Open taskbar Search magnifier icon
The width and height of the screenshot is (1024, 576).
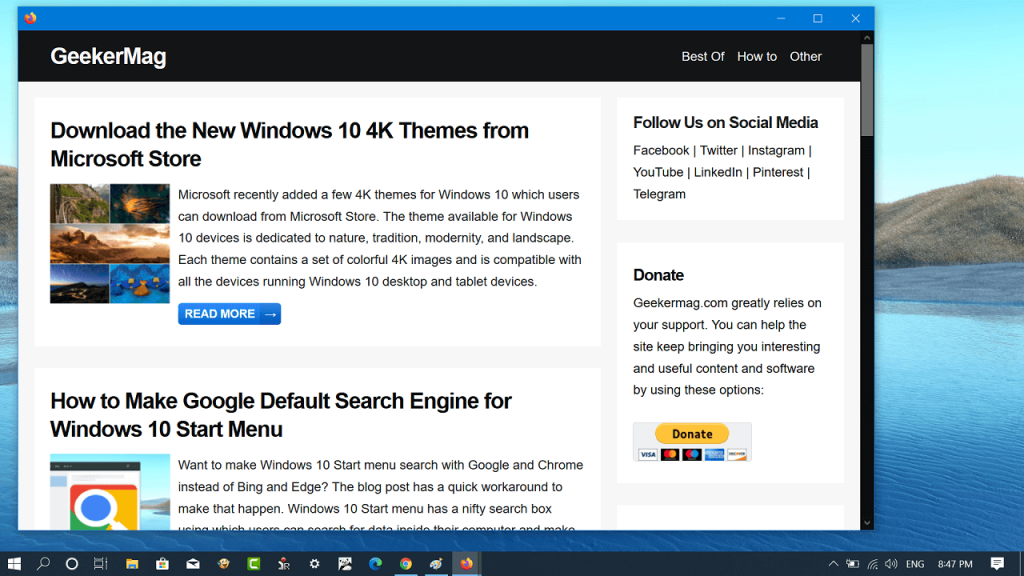[43, 564]
